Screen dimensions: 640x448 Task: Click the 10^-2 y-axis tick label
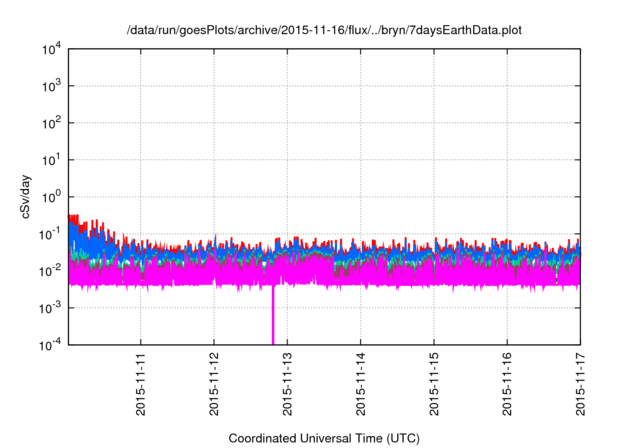coord(50,271)
